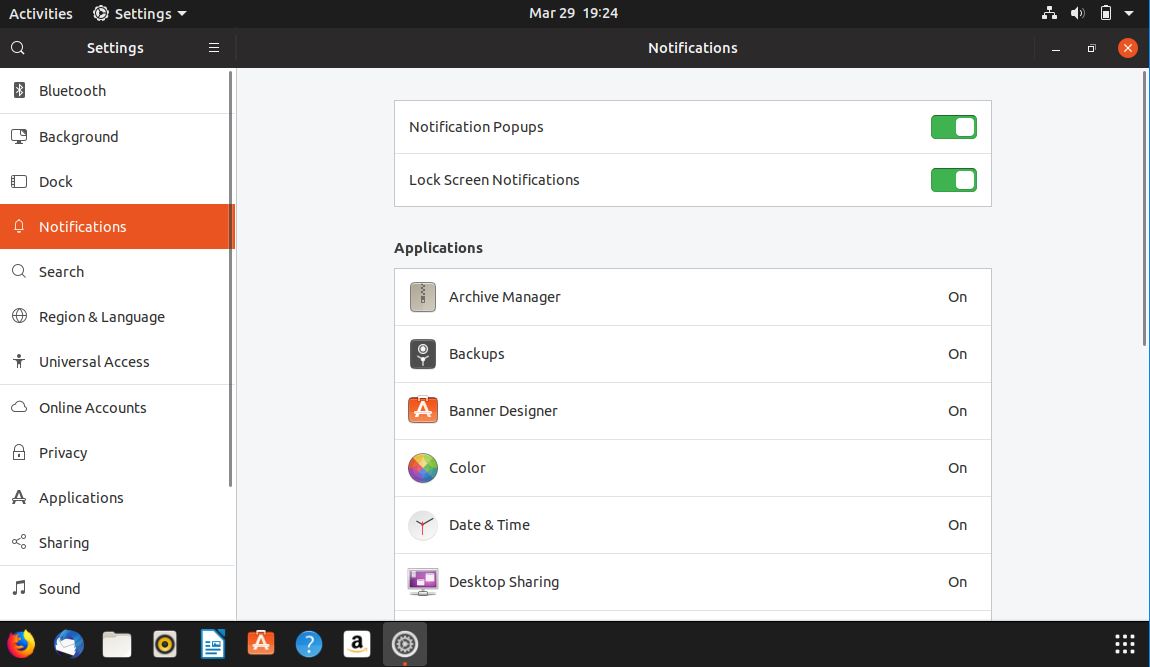Click the Bluetooth icon in the sidebar

point(19,90)
